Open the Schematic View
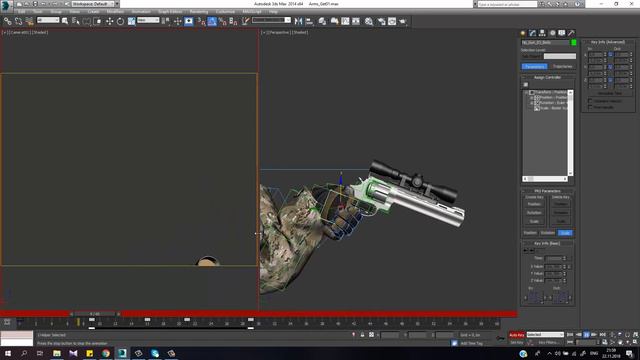This screenshot has width=640, height=360. pyautogui.click(x=356, y=21)
